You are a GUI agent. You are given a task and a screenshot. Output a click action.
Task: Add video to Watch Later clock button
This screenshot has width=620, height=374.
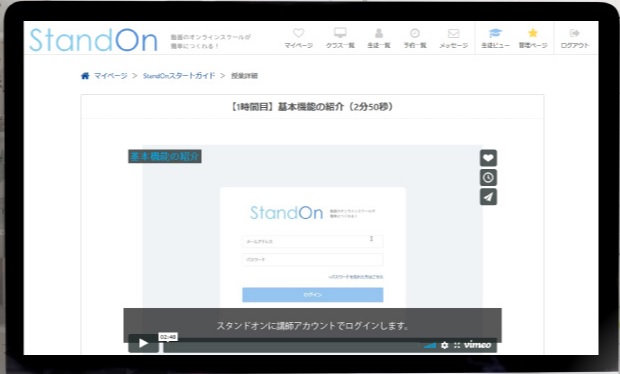488,178
